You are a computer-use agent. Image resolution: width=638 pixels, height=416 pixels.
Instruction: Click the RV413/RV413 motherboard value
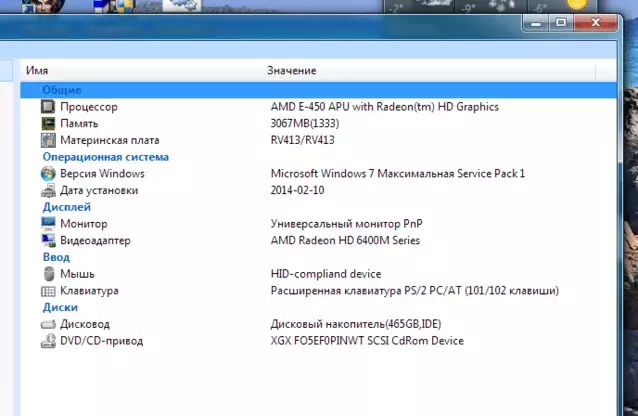pos(302,140)
